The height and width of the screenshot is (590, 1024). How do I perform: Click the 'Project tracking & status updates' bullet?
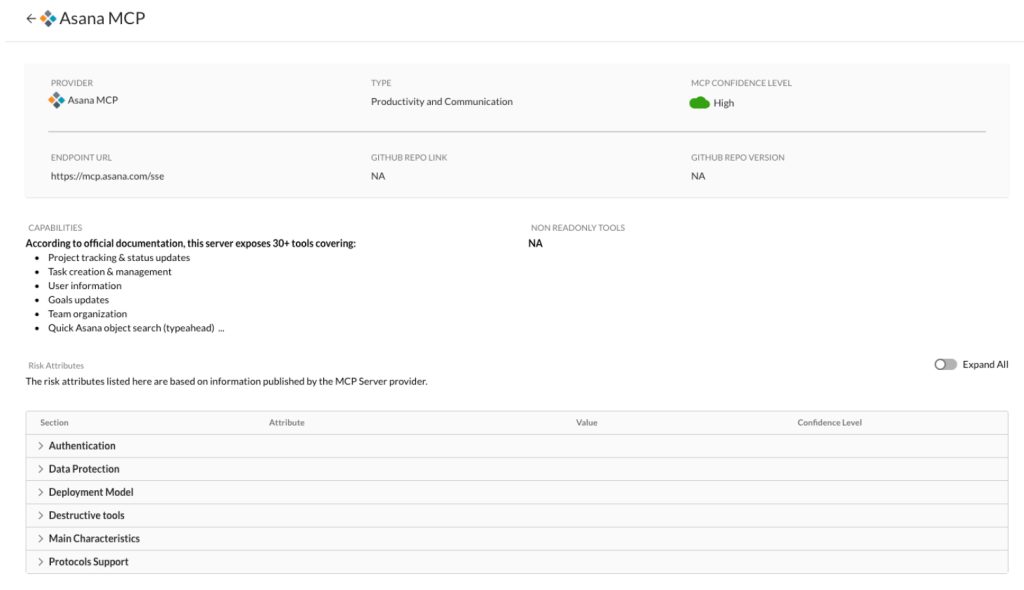click(119, 257)
